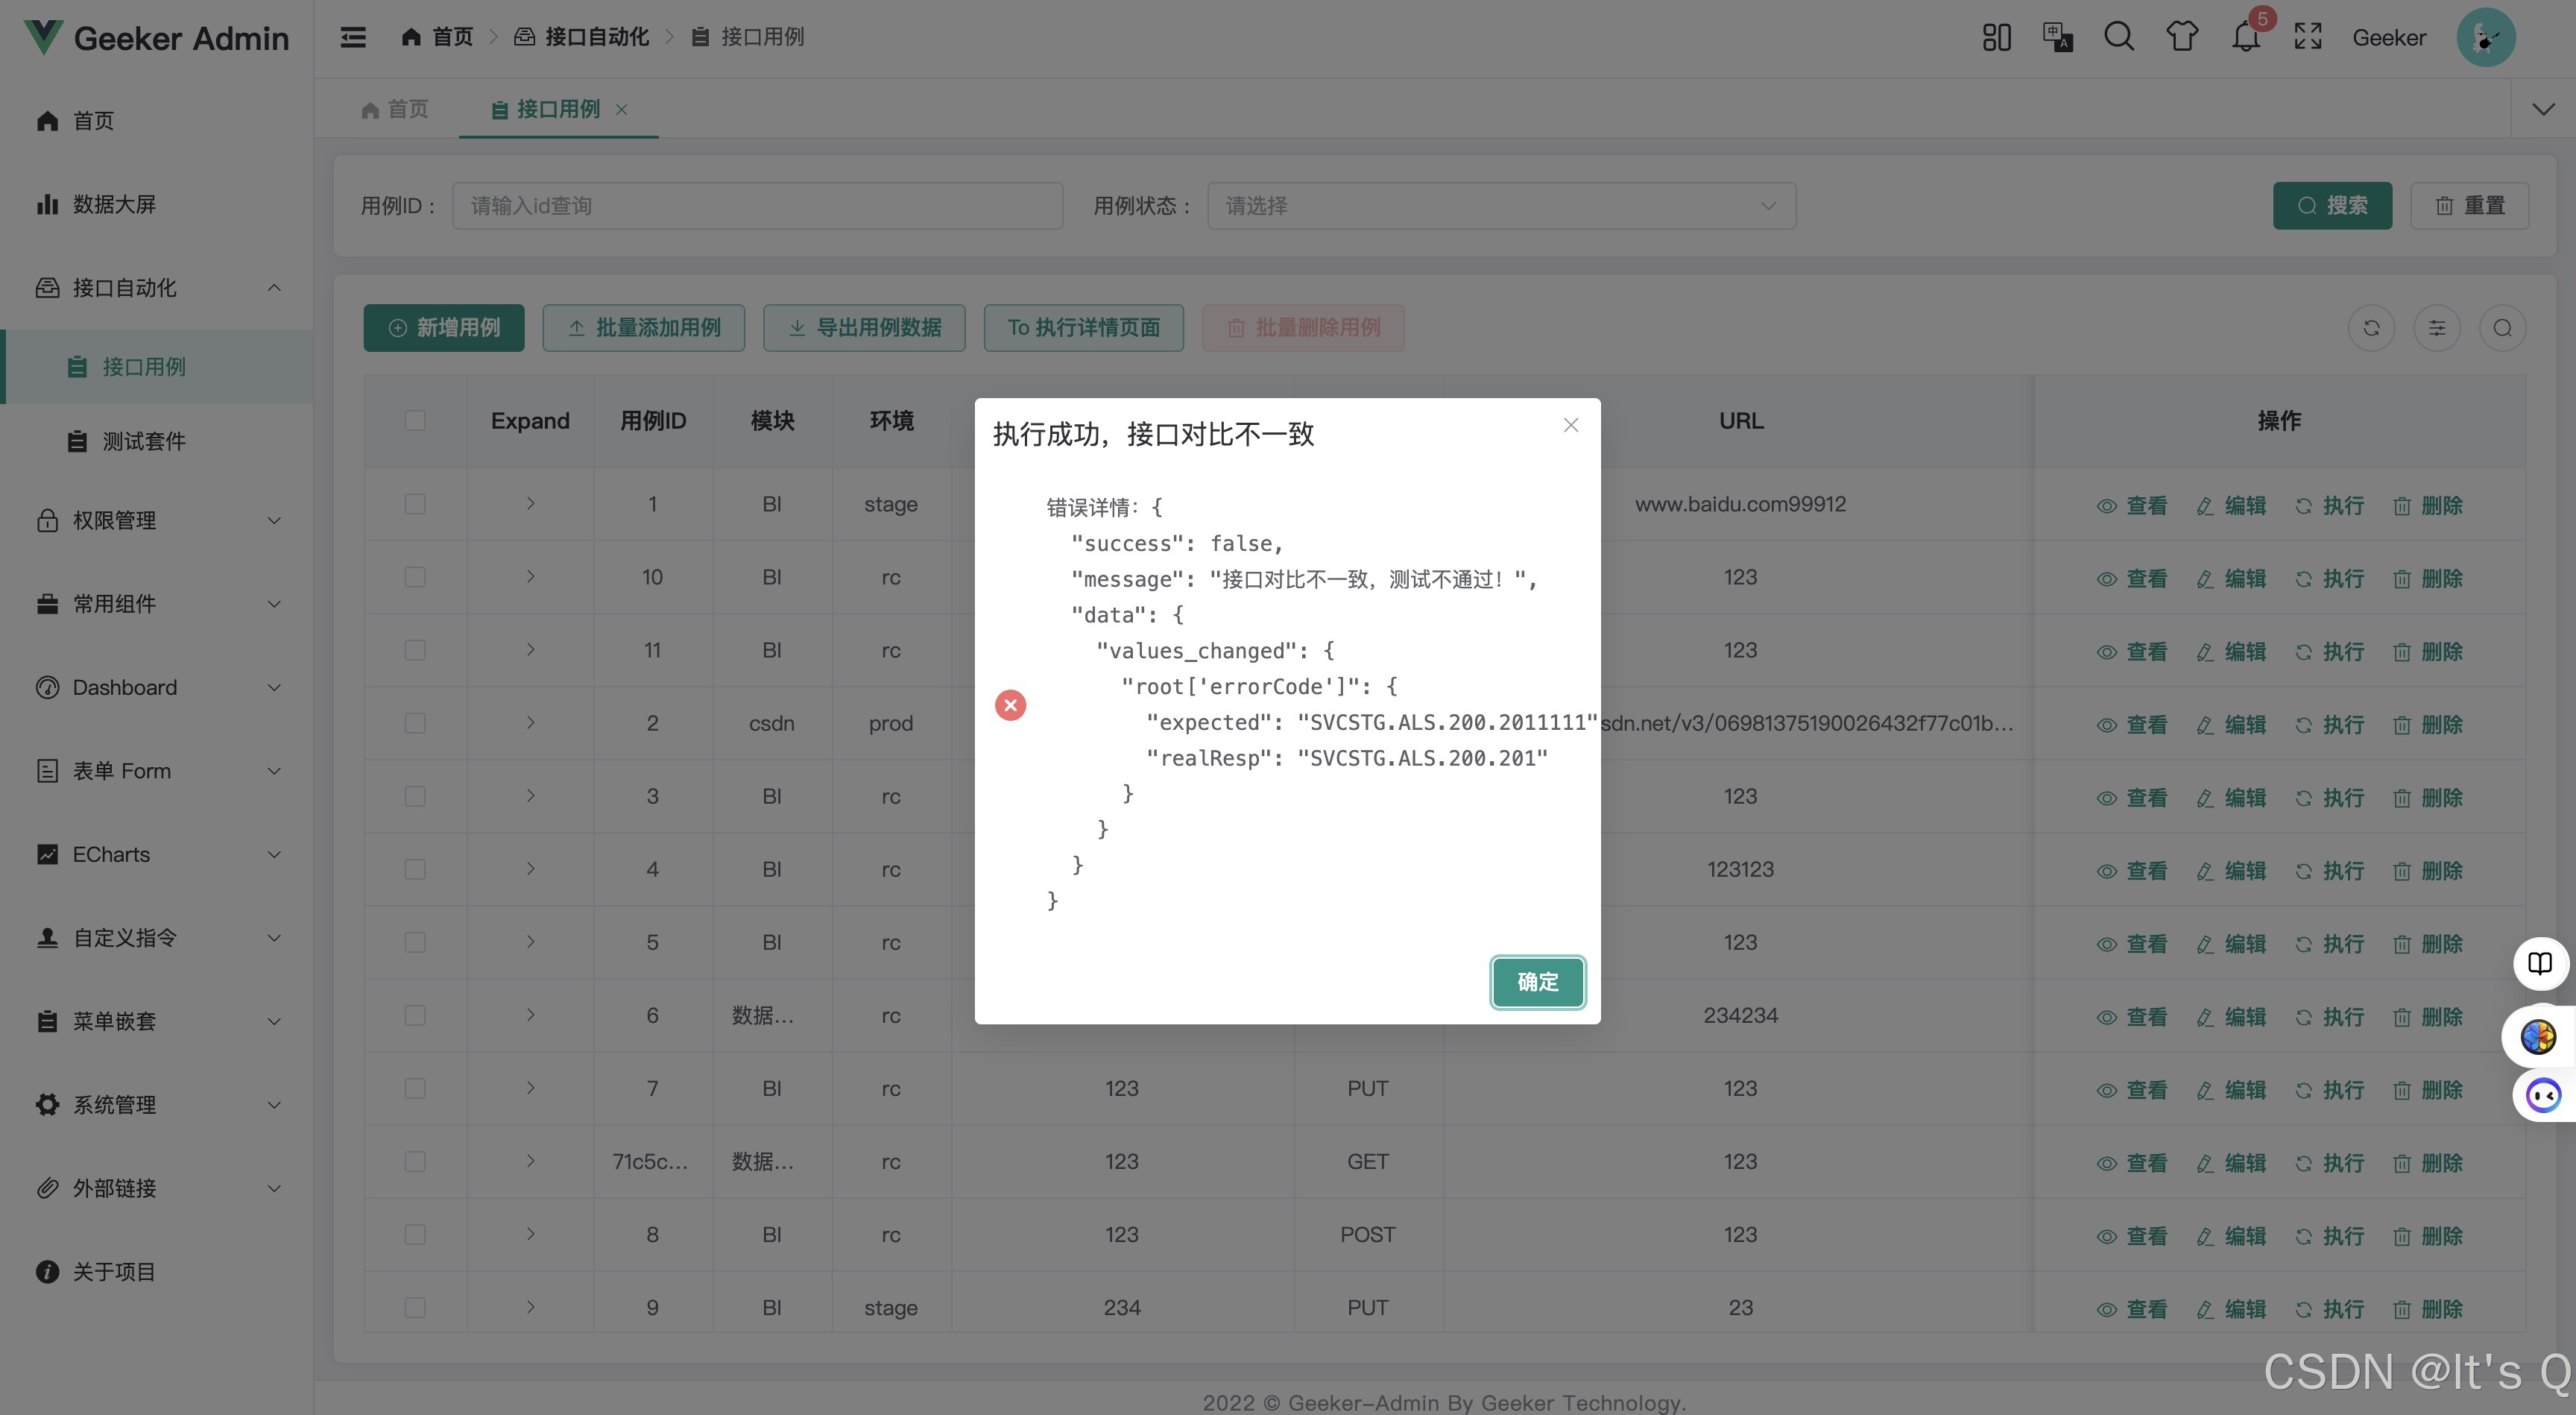The width and height of the screenshot is (2576, 1415).
Task: Toggle fullscreen mode icon
Action: click(x=2308, y=38)
